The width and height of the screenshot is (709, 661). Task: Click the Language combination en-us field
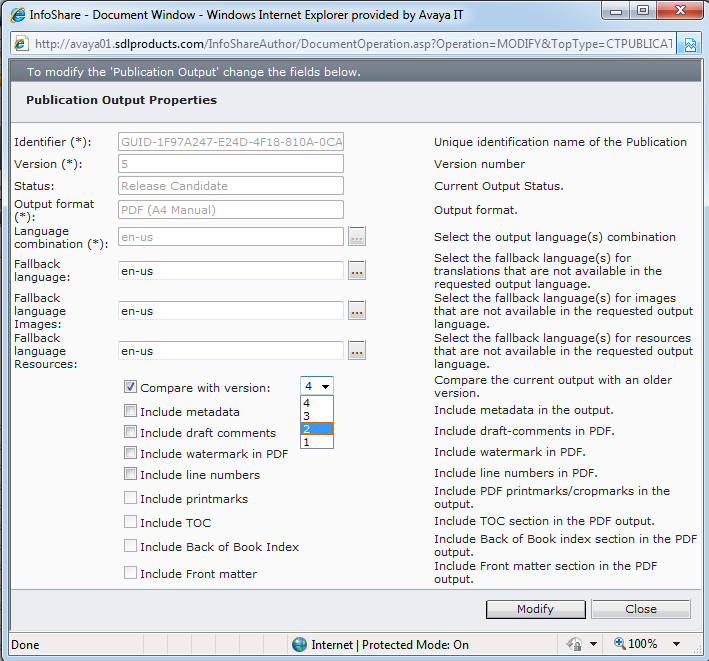[x=231, y=236]
